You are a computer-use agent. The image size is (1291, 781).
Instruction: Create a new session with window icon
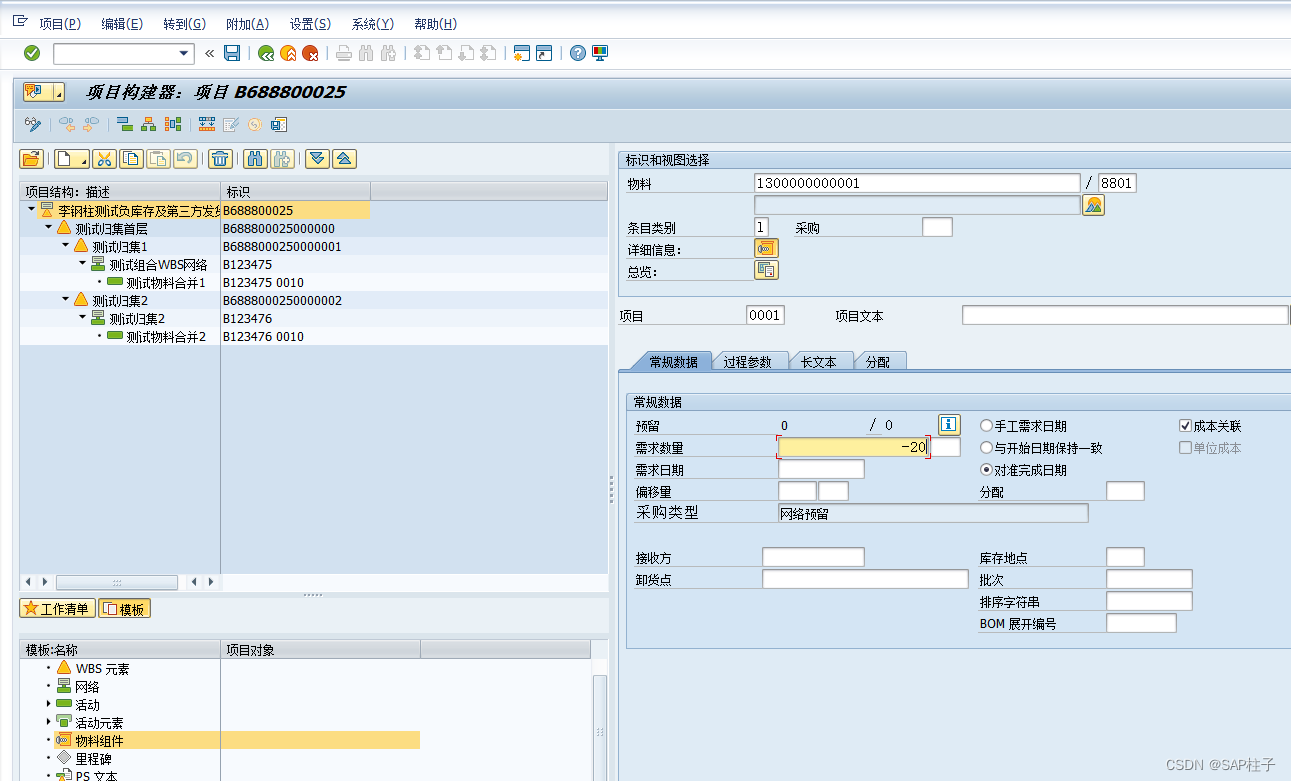pyautogui.click(x=521, y=53)
